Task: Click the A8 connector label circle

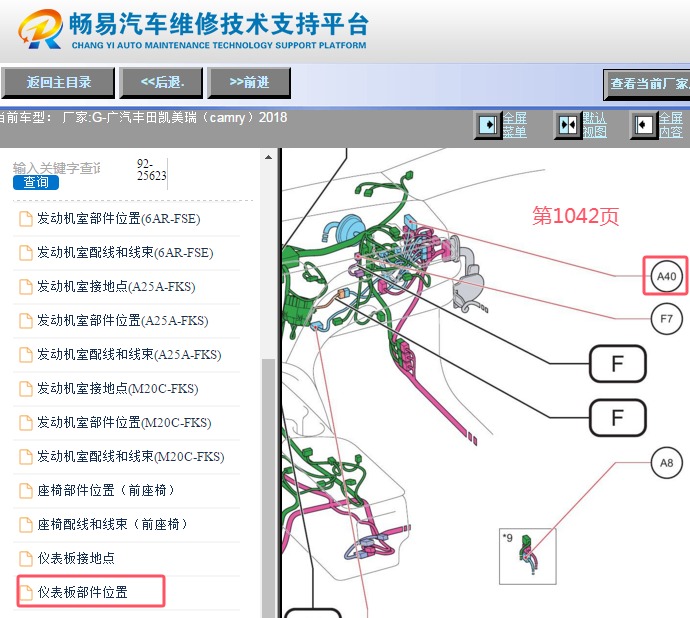Action: coord(666,463)
